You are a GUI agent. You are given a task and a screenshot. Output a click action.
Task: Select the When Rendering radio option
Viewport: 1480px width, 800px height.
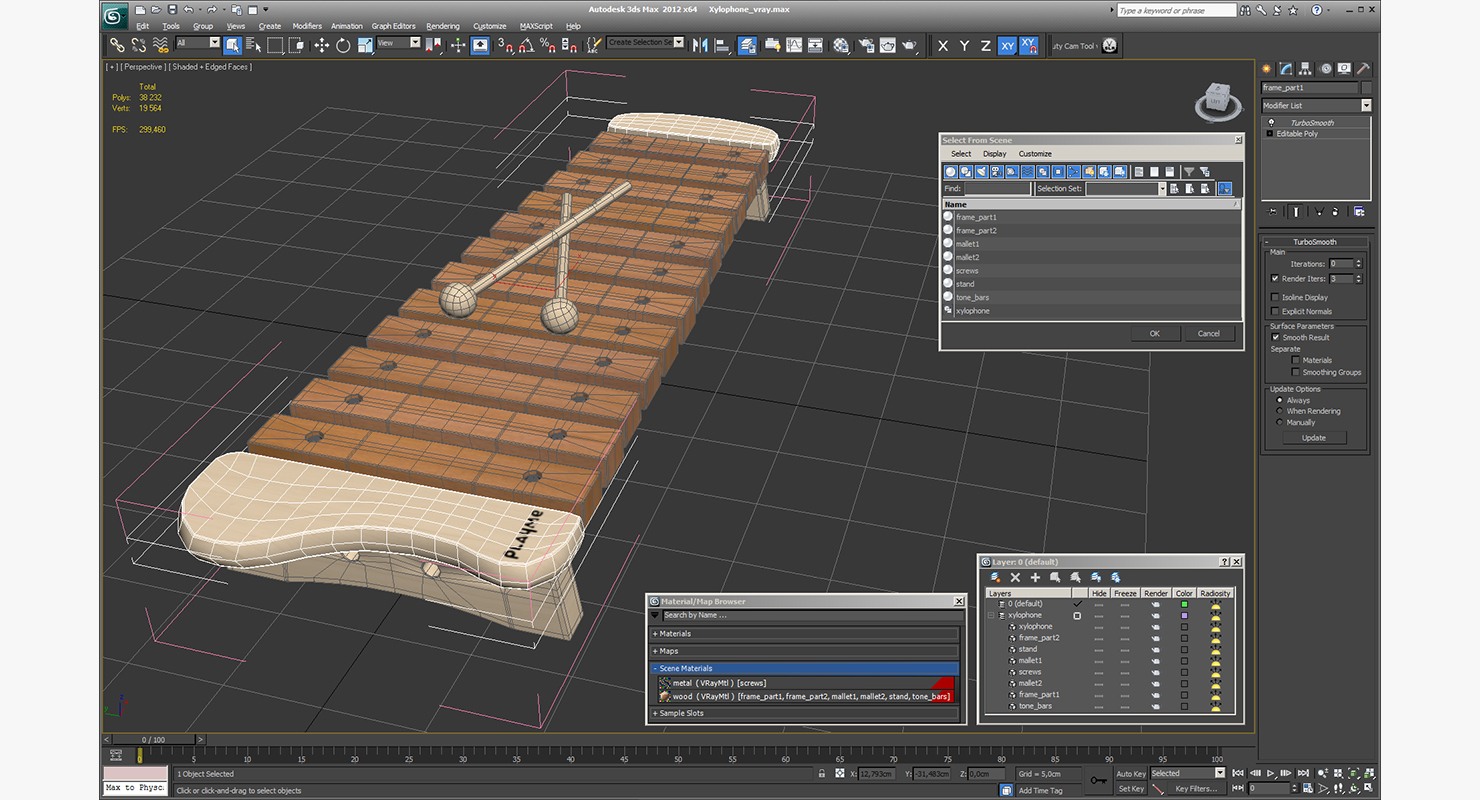tap(1279, 411)
